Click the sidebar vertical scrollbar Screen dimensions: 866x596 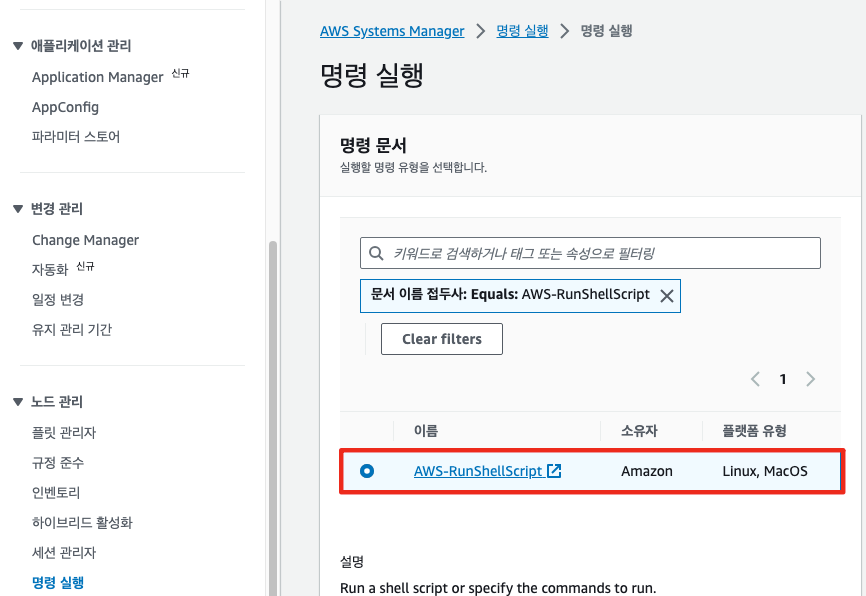(x=273, y=418)
